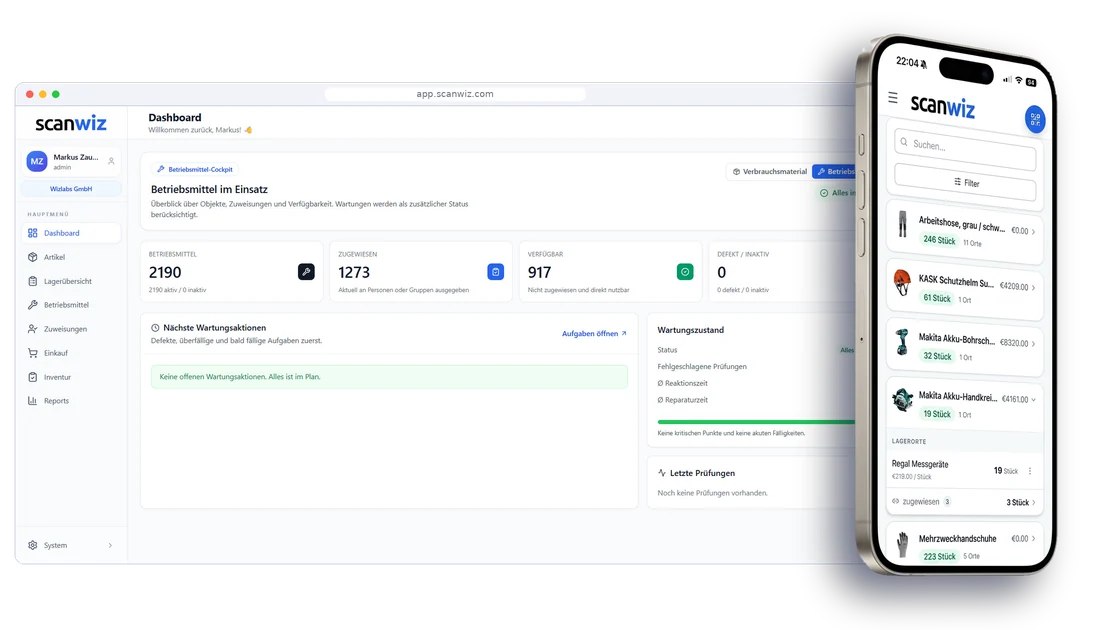Click the browser address bar app.scanwiz.com
This screenshot has height=630, width=1094.
click(455, 94)
